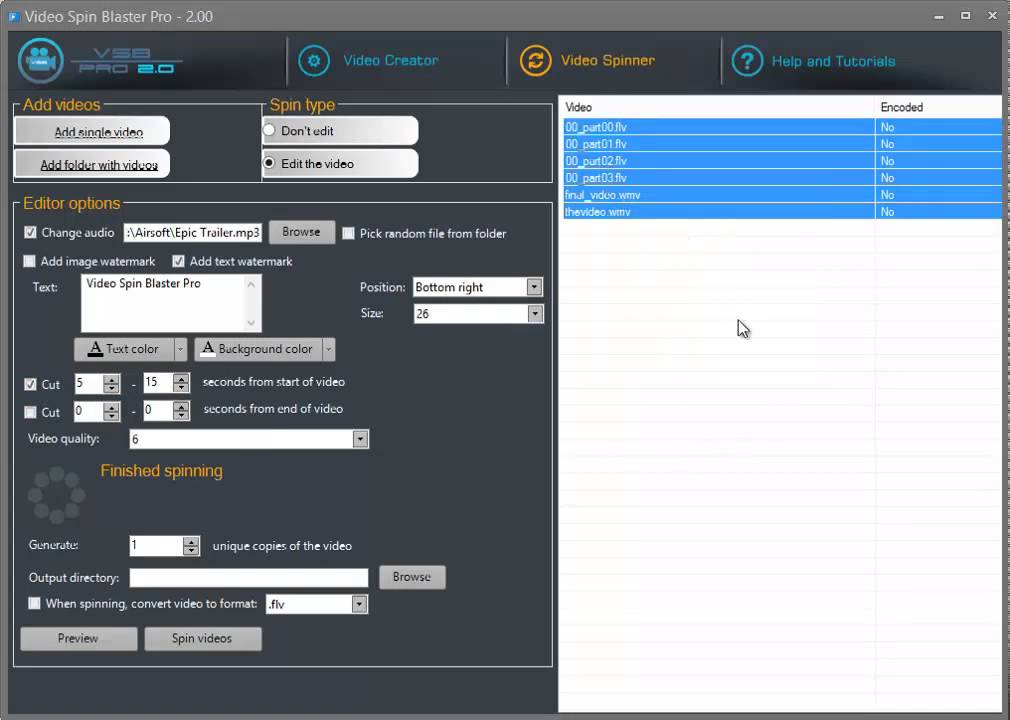Click watermark text box scroll down arrow
This screenshot has height=720, width=1010.
251,323
